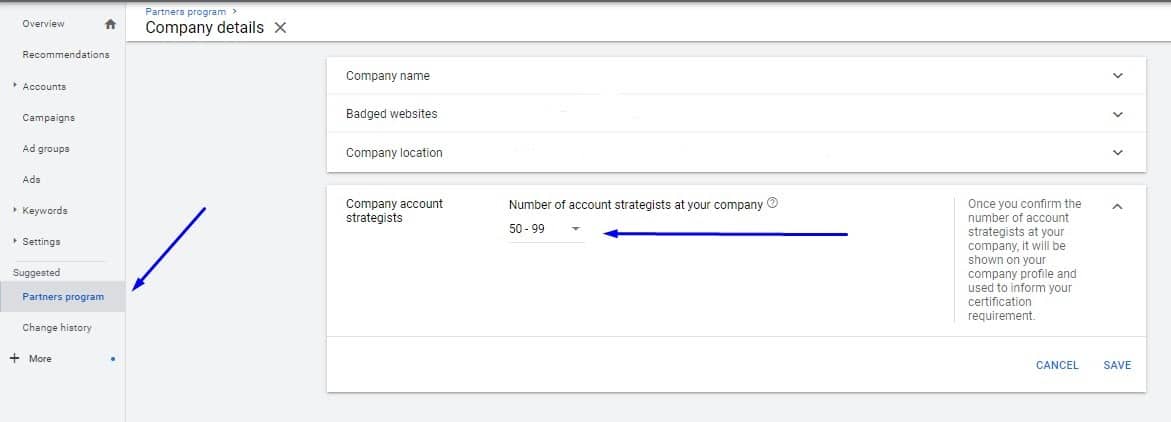Expand the Accounts tree arrow

coord(15,87)
